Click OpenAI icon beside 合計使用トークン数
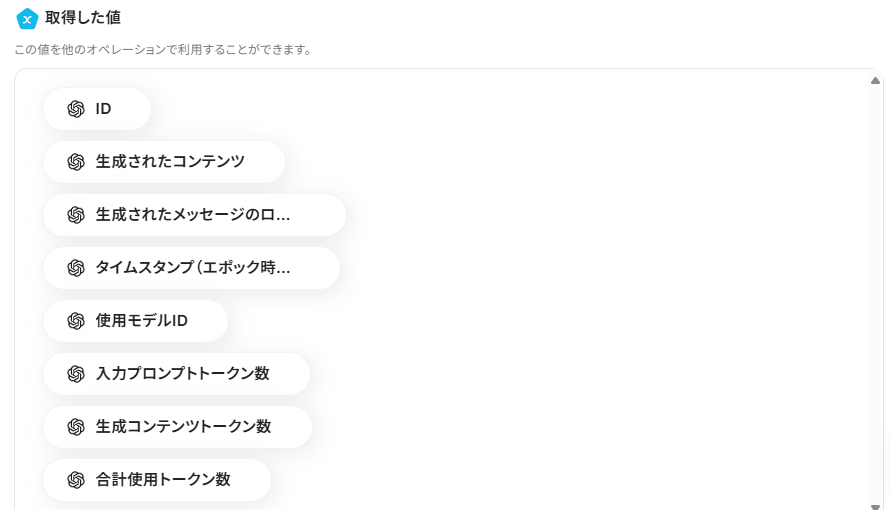This screenshot has width=890, height=510. click(76, 480)
